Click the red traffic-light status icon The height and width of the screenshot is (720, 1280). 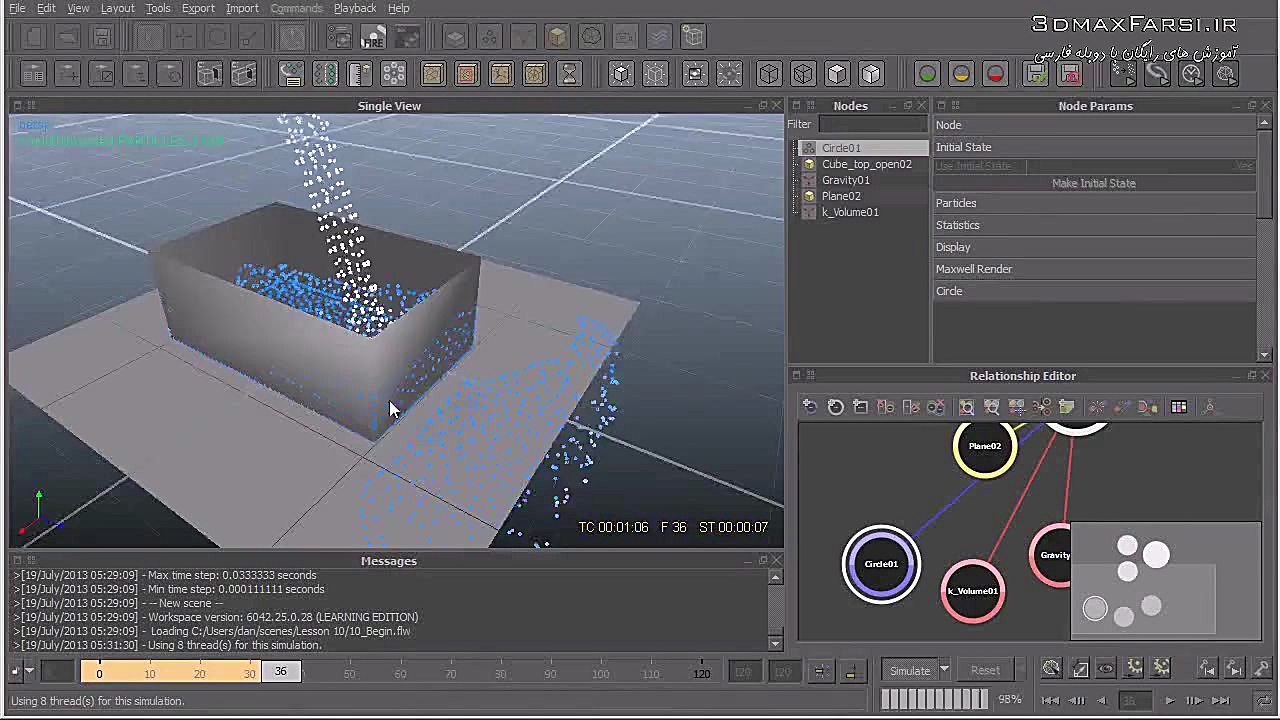[x=995, y=74]
